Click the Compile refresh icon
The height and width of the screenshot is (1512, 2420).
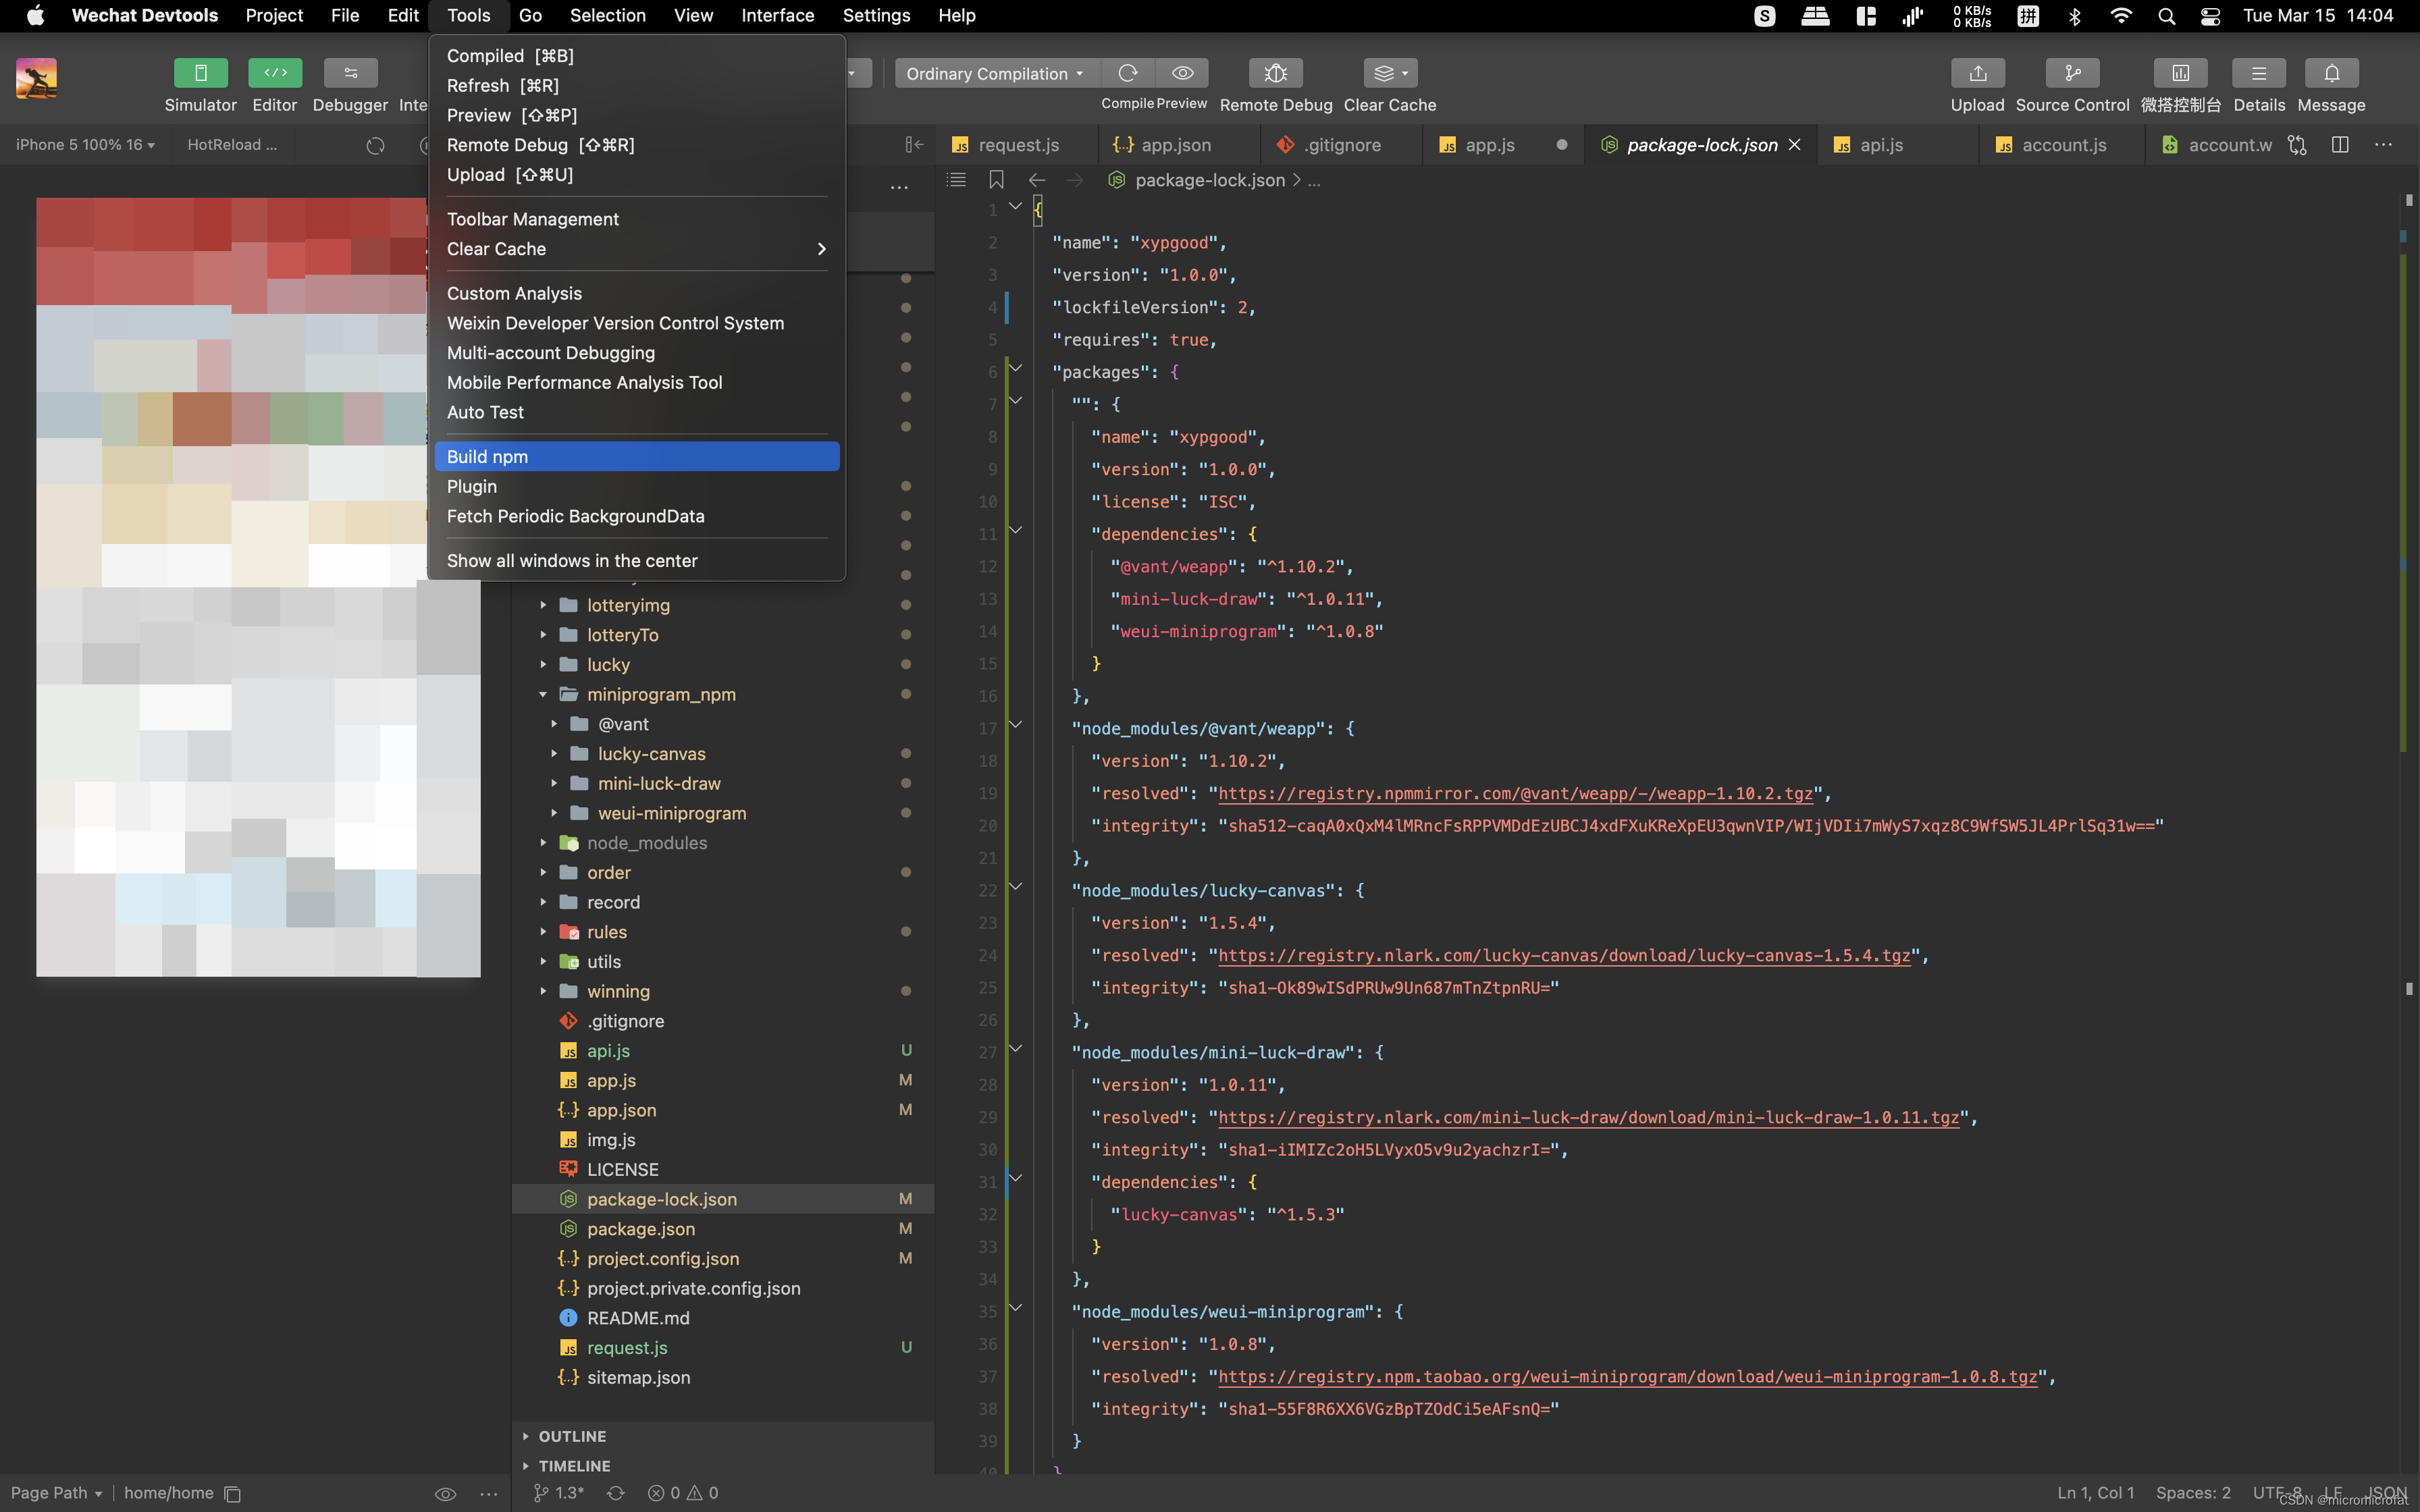pyautogui.click(x=1128, y=73)
